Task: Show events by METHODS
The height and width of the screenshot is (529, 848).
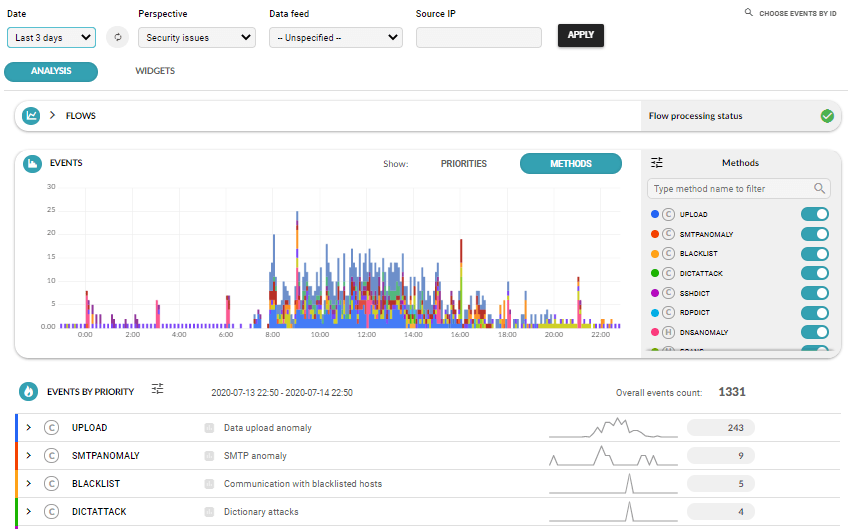Action: click(571, 163)
